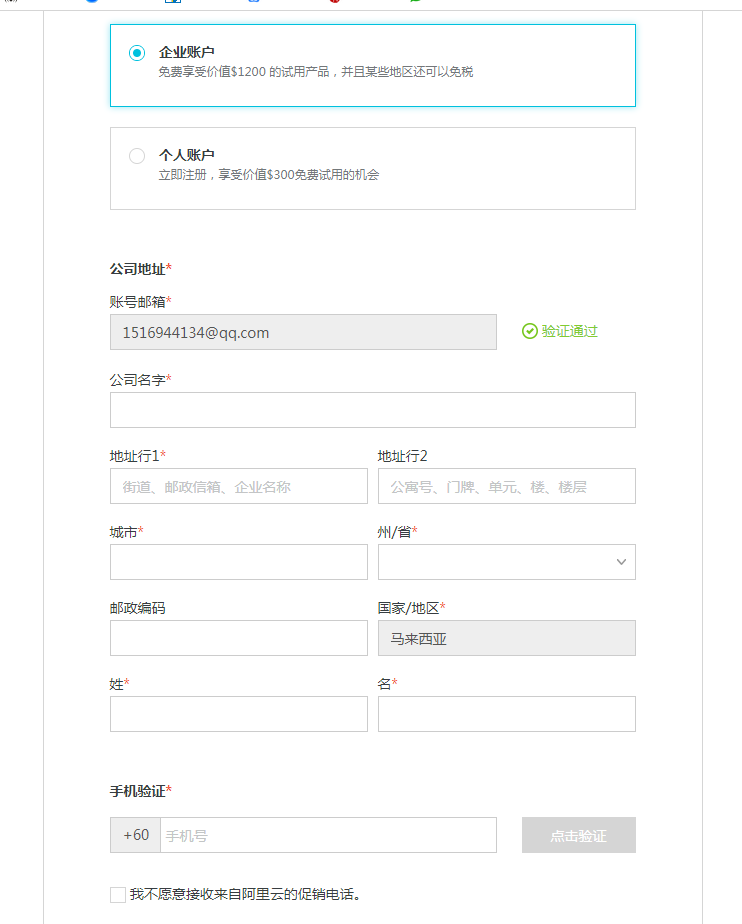
Task: Focus the 公司名字 input field
Action: click(x=372, y=410)
